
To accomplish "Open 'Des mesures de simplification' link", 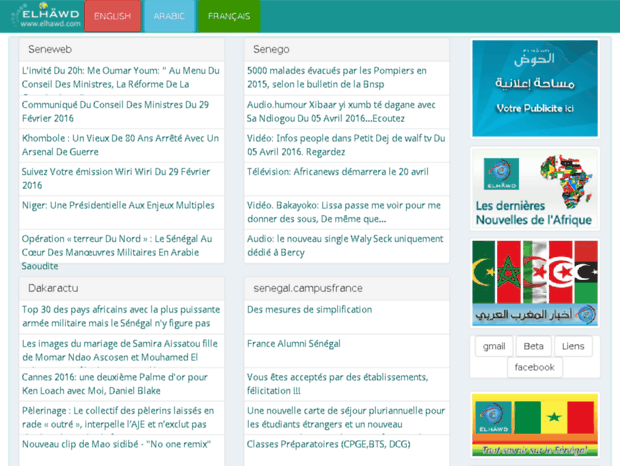I will click(347, 317).
